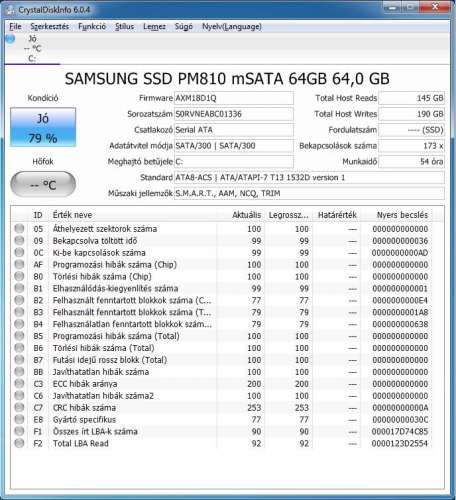Click the Nyers becslés column header
The width and height of the screenshot is (456, 500).
point(397,215)
